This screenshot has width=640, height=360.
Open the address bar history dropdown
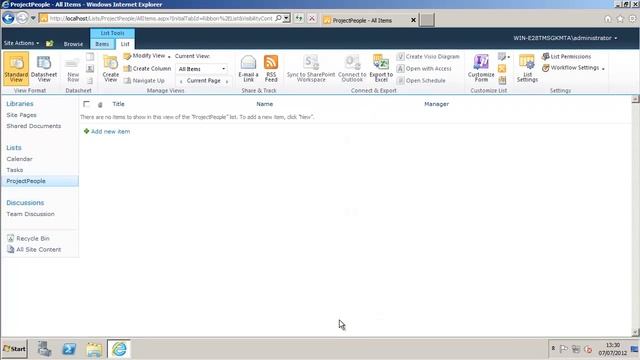coord(287,18)
